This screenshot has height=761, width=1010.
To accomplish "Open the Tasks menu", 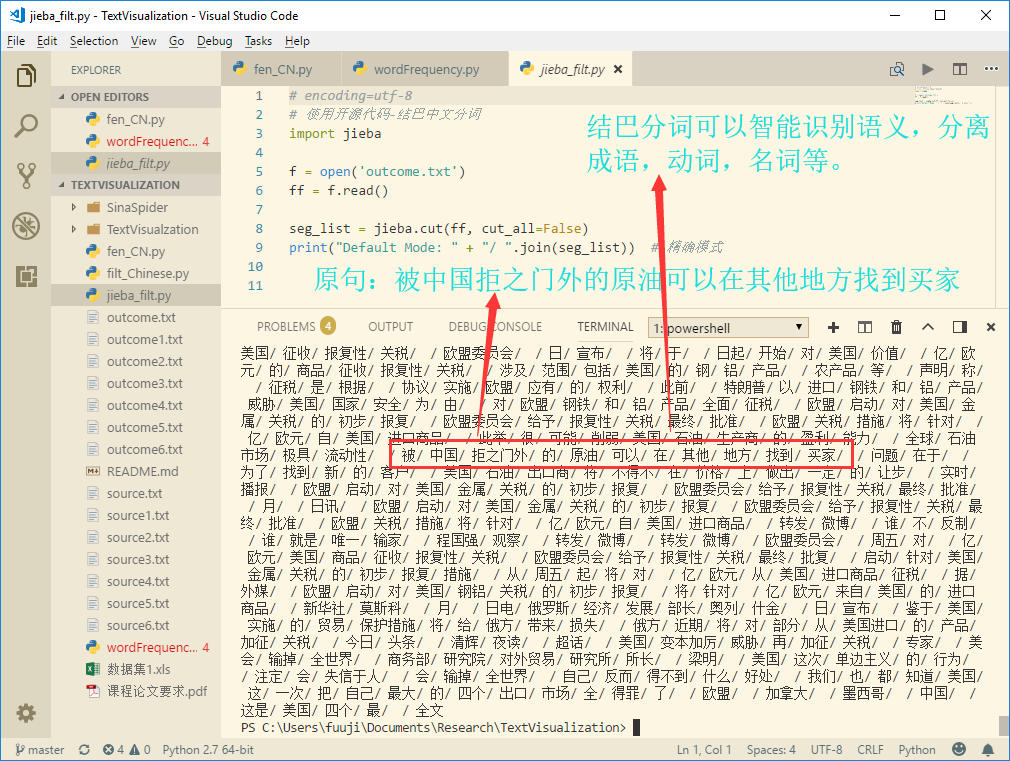I will click(x=258, y=41).
